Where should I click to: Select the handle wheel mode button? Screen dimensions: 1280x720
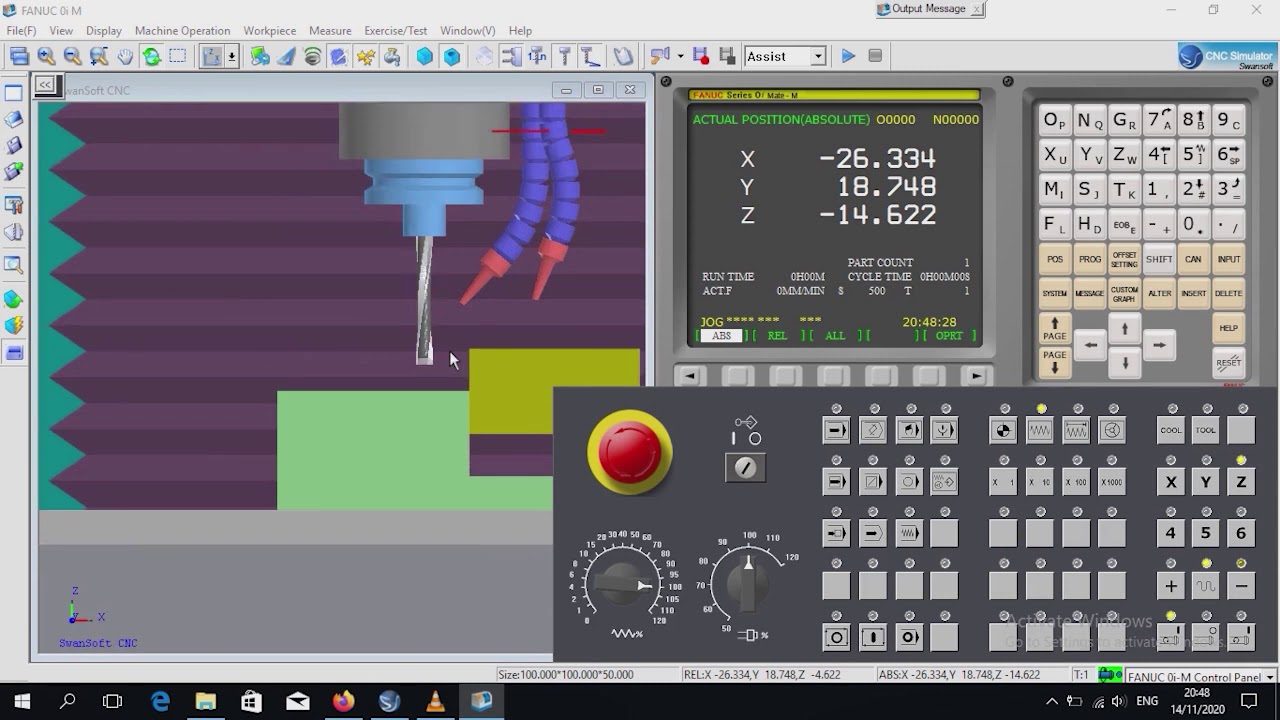click(x=1112, y=430)
